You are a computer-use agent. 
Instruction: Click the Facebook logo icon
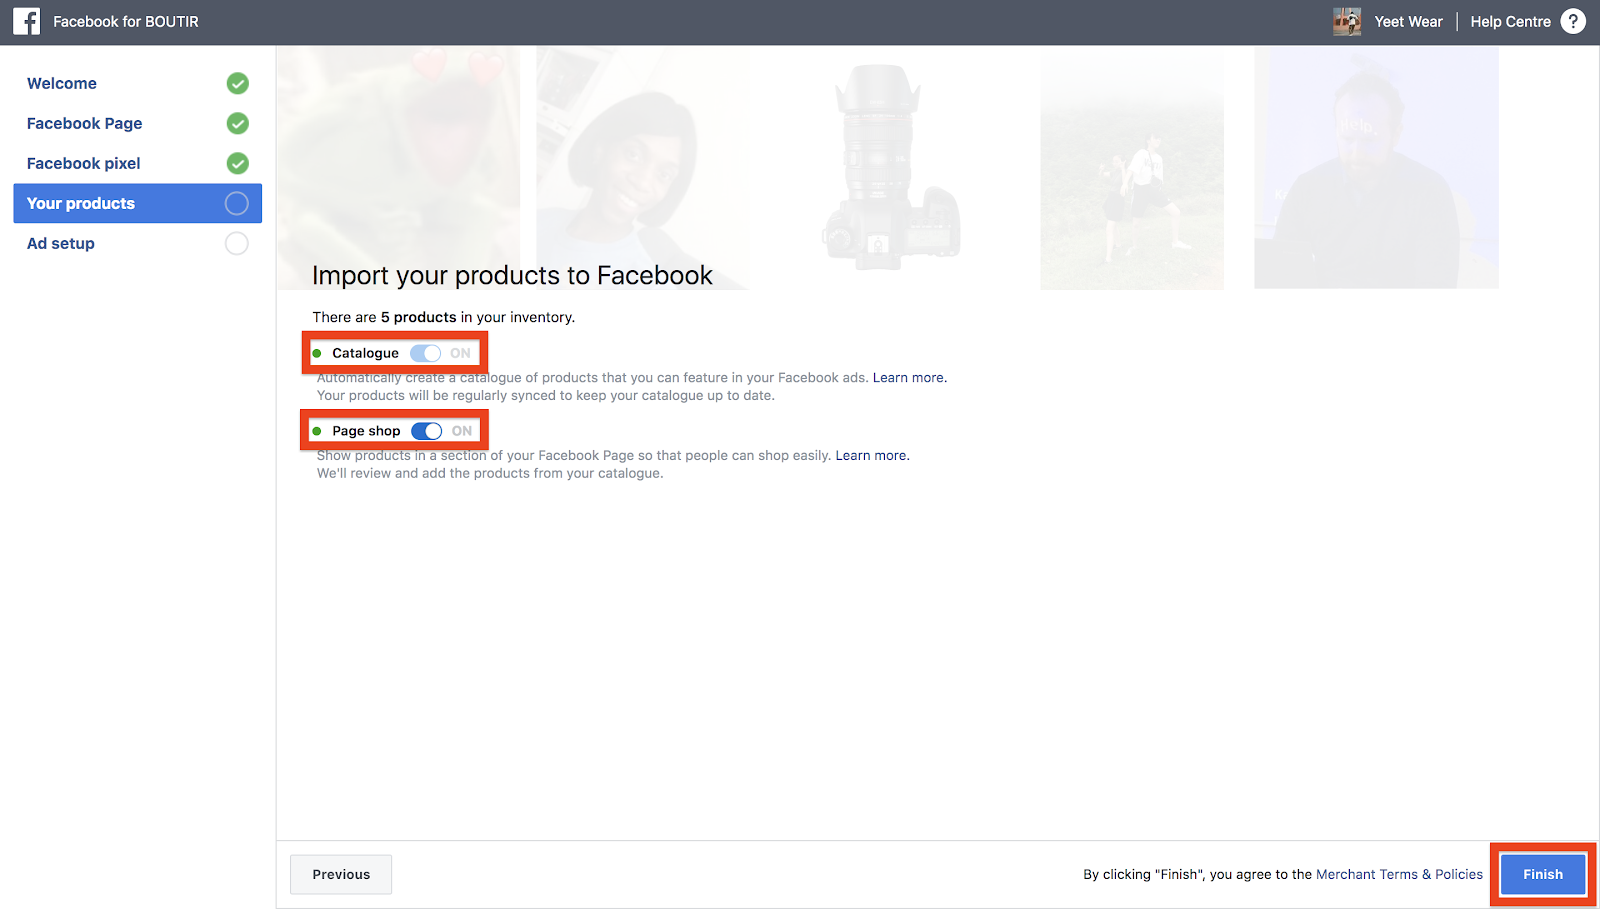[x=27, y=21]
